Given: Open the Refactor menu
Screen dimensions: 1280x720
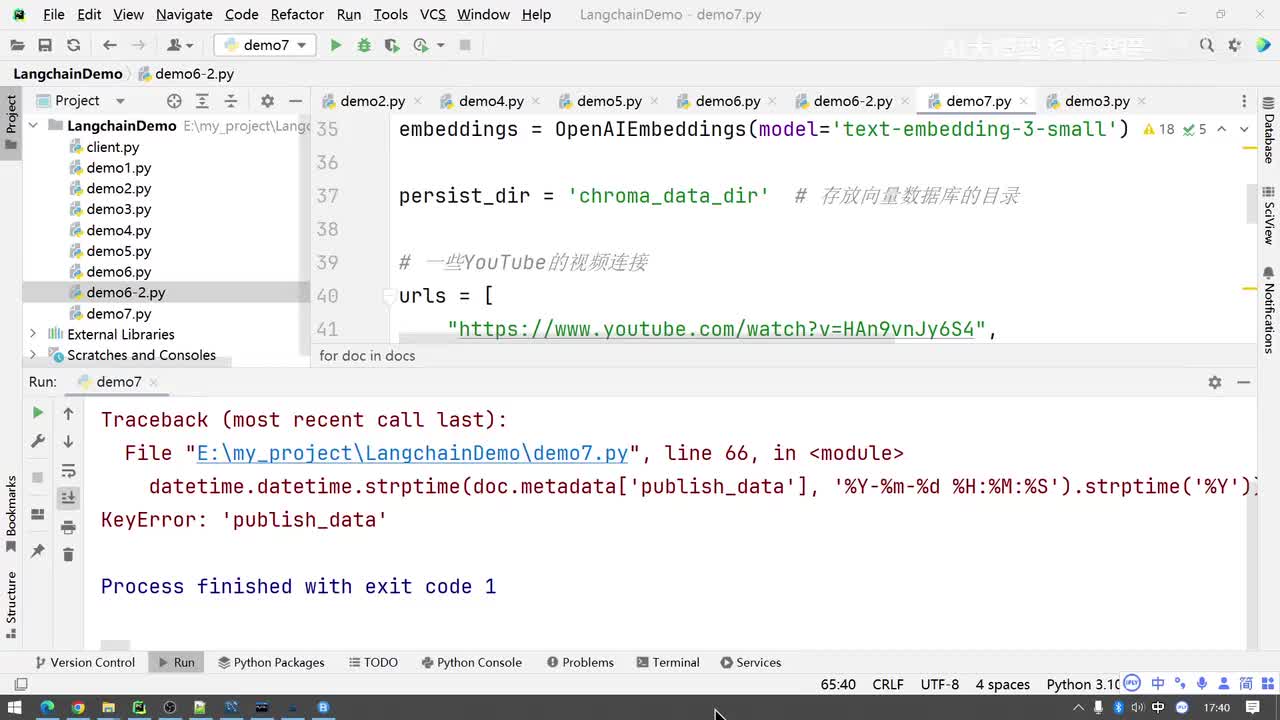Looking at the screenshot, I should click(297, 14).
